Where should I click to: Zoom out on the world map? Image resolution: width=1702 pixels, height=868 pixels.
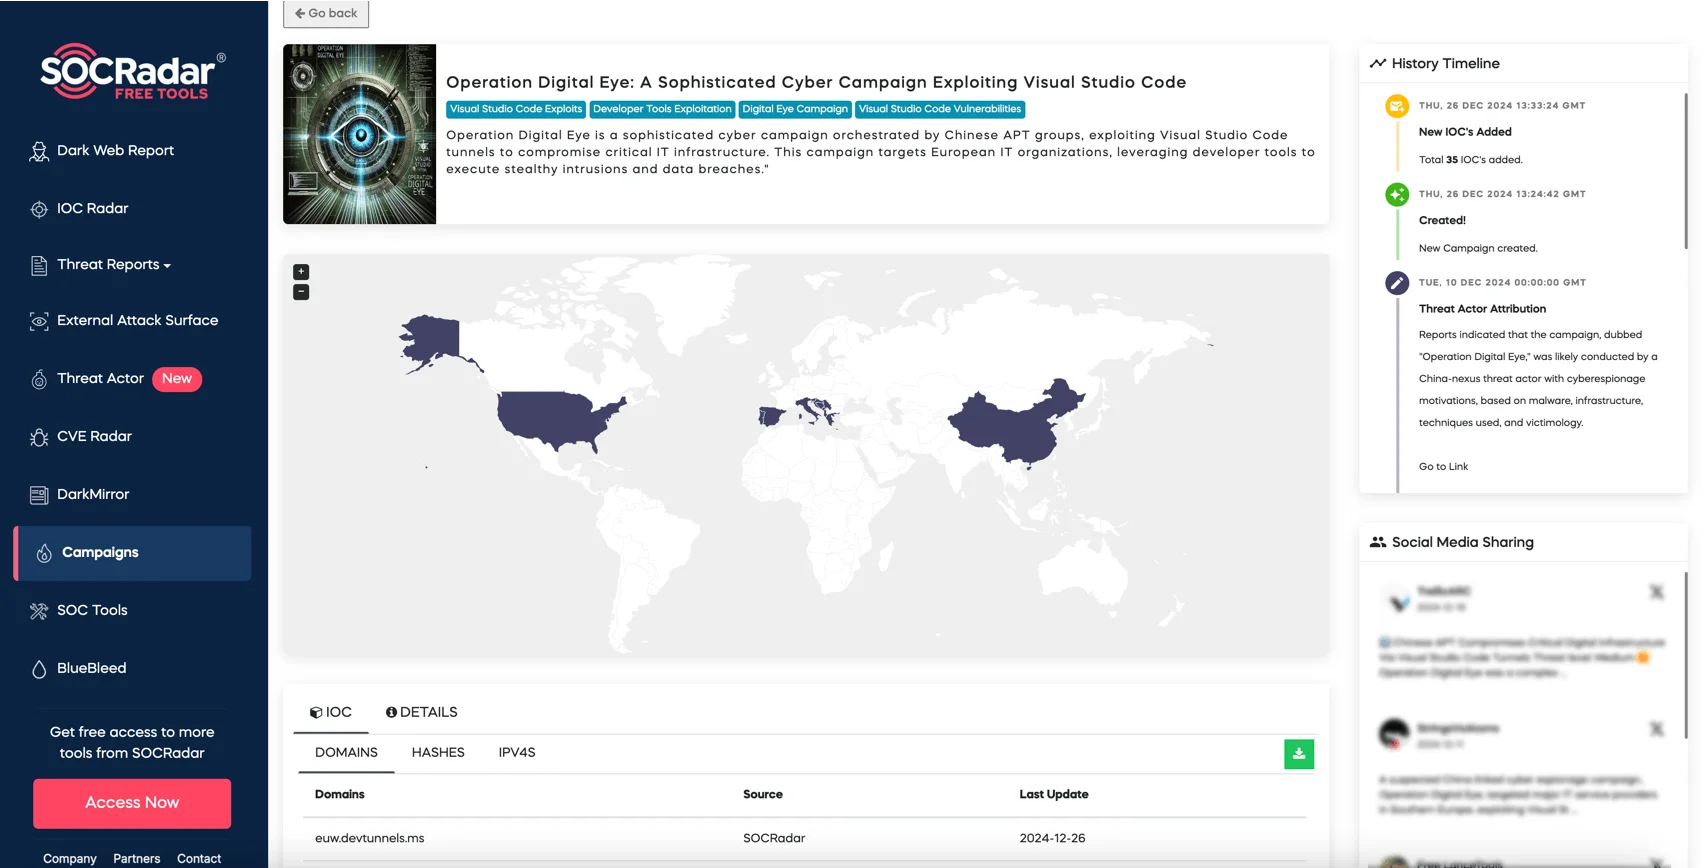301,292
